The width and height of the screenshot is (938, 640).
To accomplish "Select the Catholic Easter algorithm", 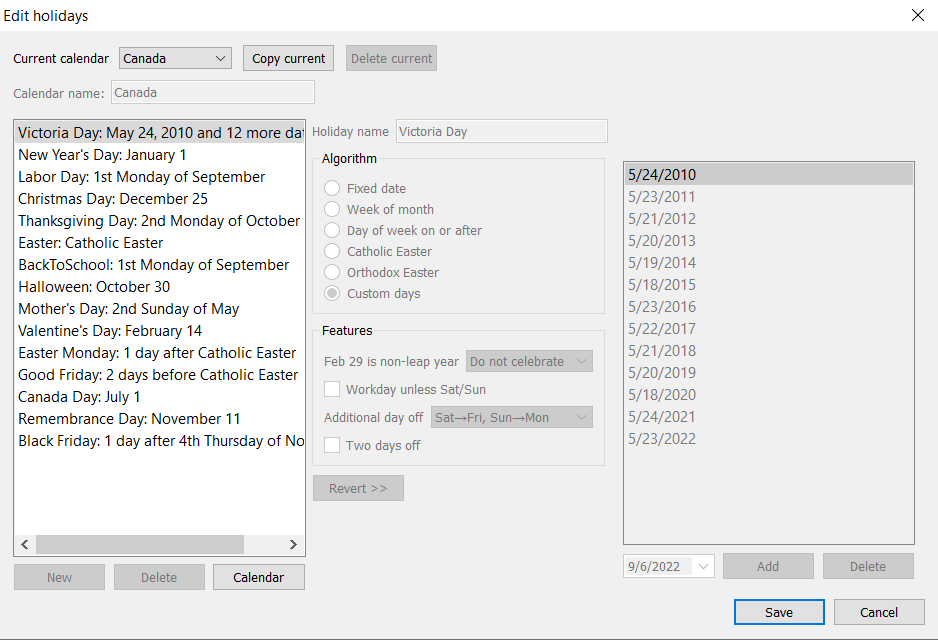I will [x=332, y=251].
